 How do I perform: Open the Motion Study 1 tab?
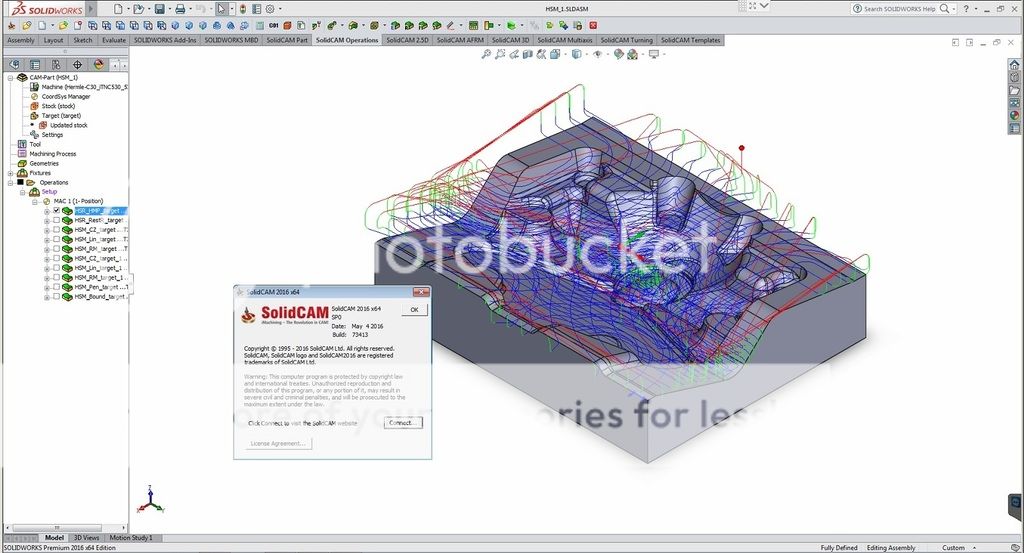(x=131, y=538)
